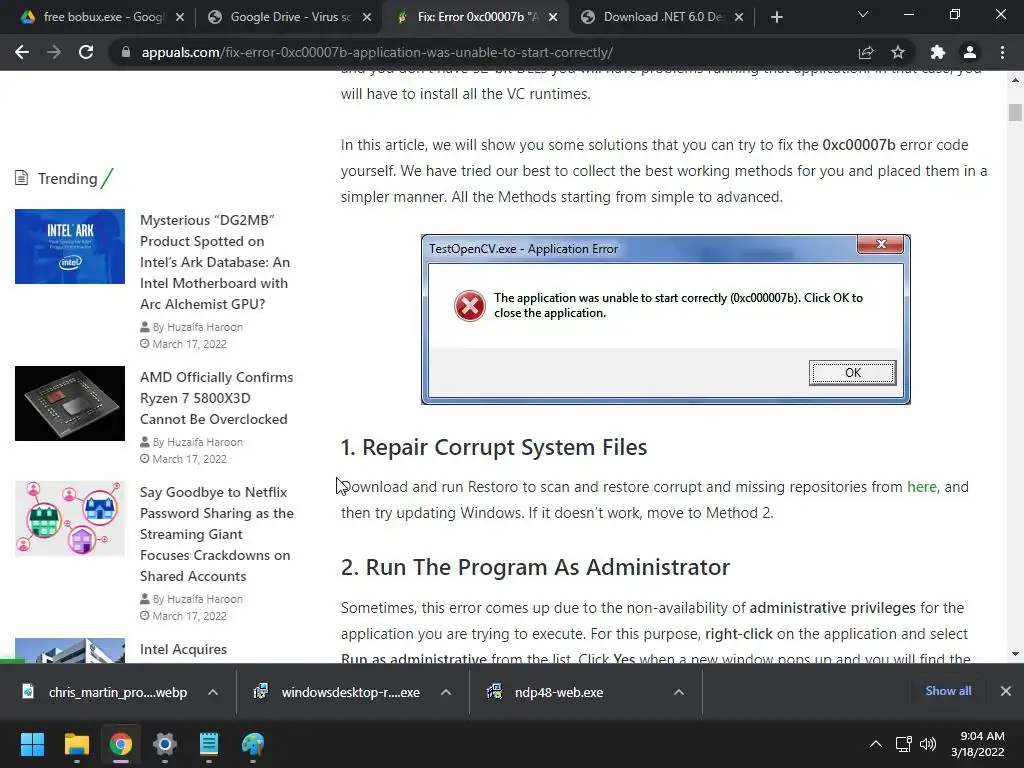Open a new tab with plus

(x=776, y=17)
